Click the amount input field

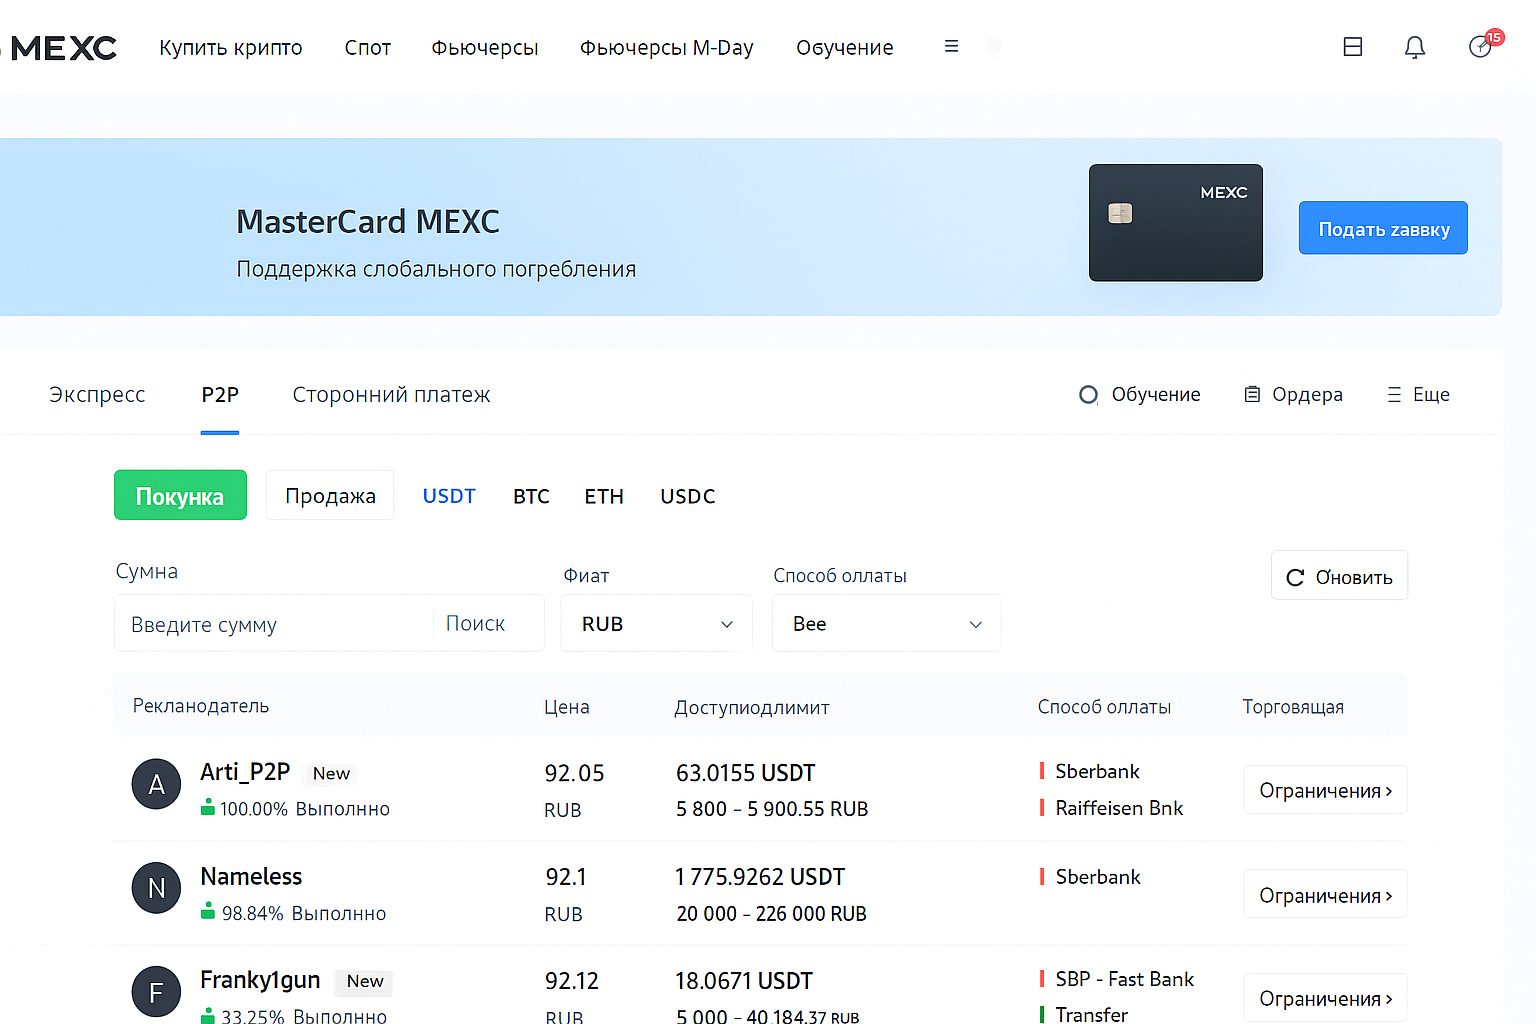(x=275, y=625)
